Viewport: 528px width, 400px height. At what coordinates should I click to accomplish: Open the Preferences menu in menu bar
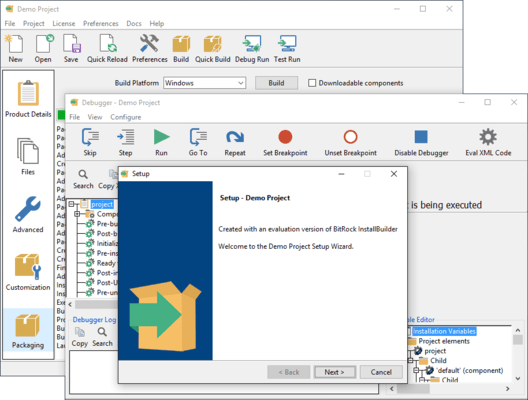(x=101, y=24)
